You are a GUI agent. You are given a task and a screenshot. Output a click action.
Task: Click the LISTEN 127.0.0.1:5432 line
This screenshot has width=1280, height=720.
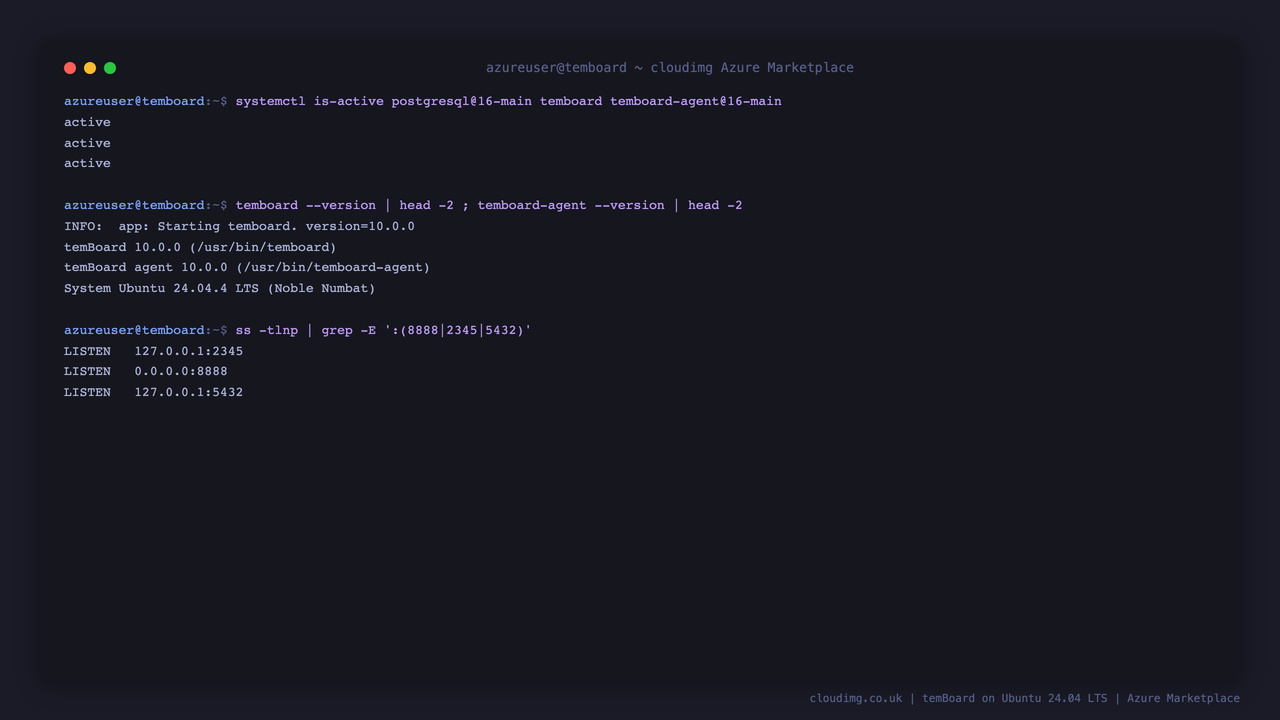coord(153,392)
